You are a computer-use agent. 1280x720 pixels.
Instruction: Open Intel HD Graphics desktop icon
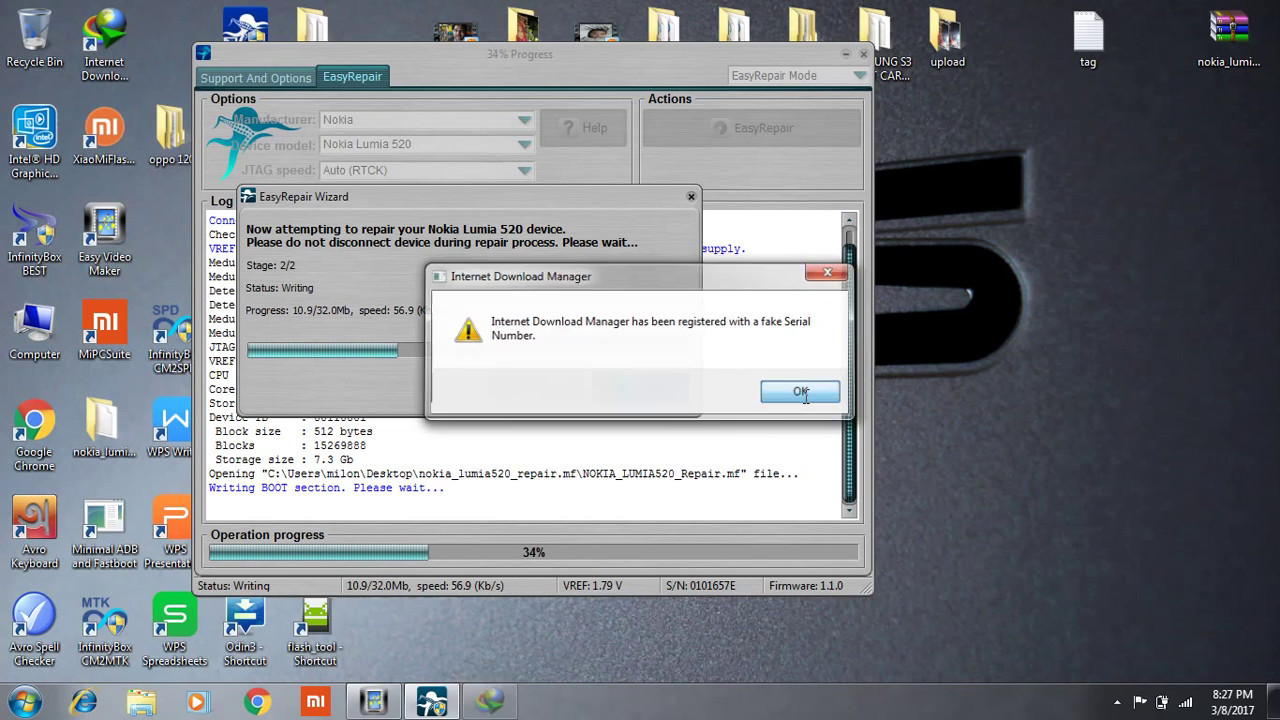pos(34,142)
